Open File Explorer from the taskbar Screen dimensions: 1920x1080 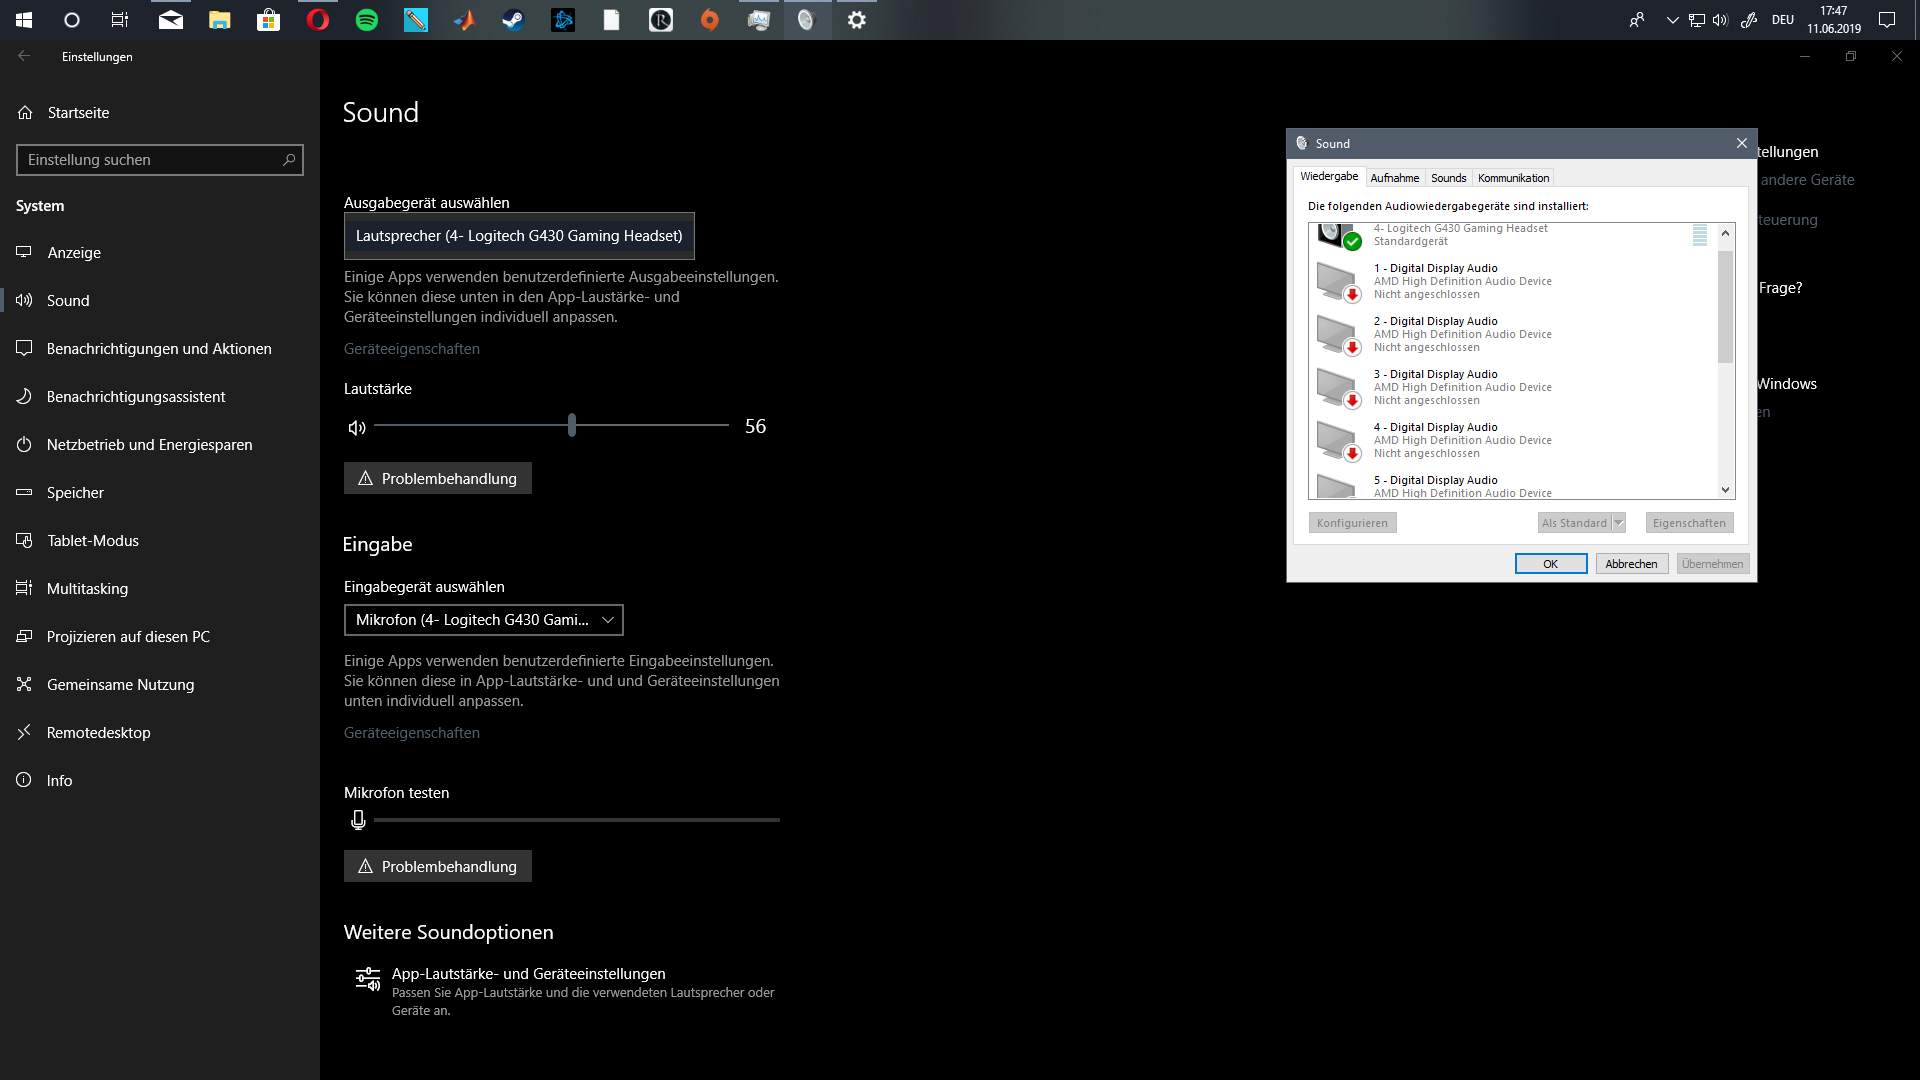[x=220, y=19]
